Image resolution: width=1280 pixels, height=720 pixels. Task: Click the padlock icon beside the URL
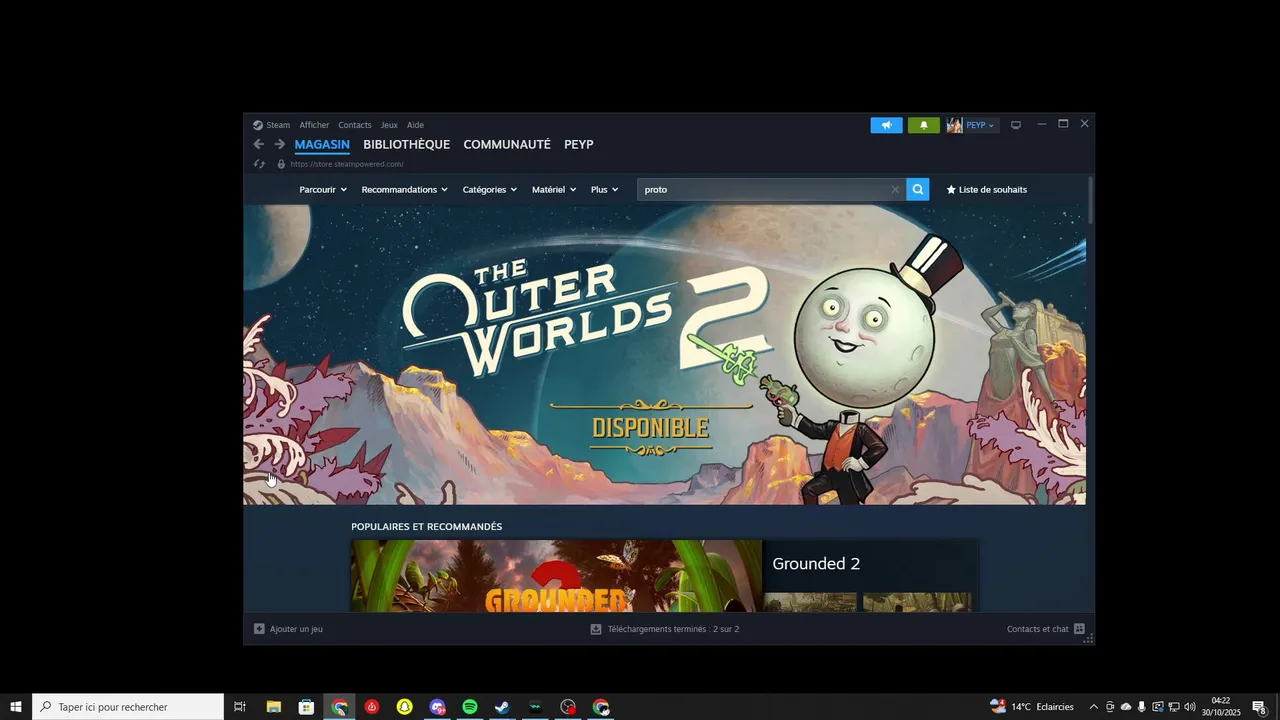(281, 164)
